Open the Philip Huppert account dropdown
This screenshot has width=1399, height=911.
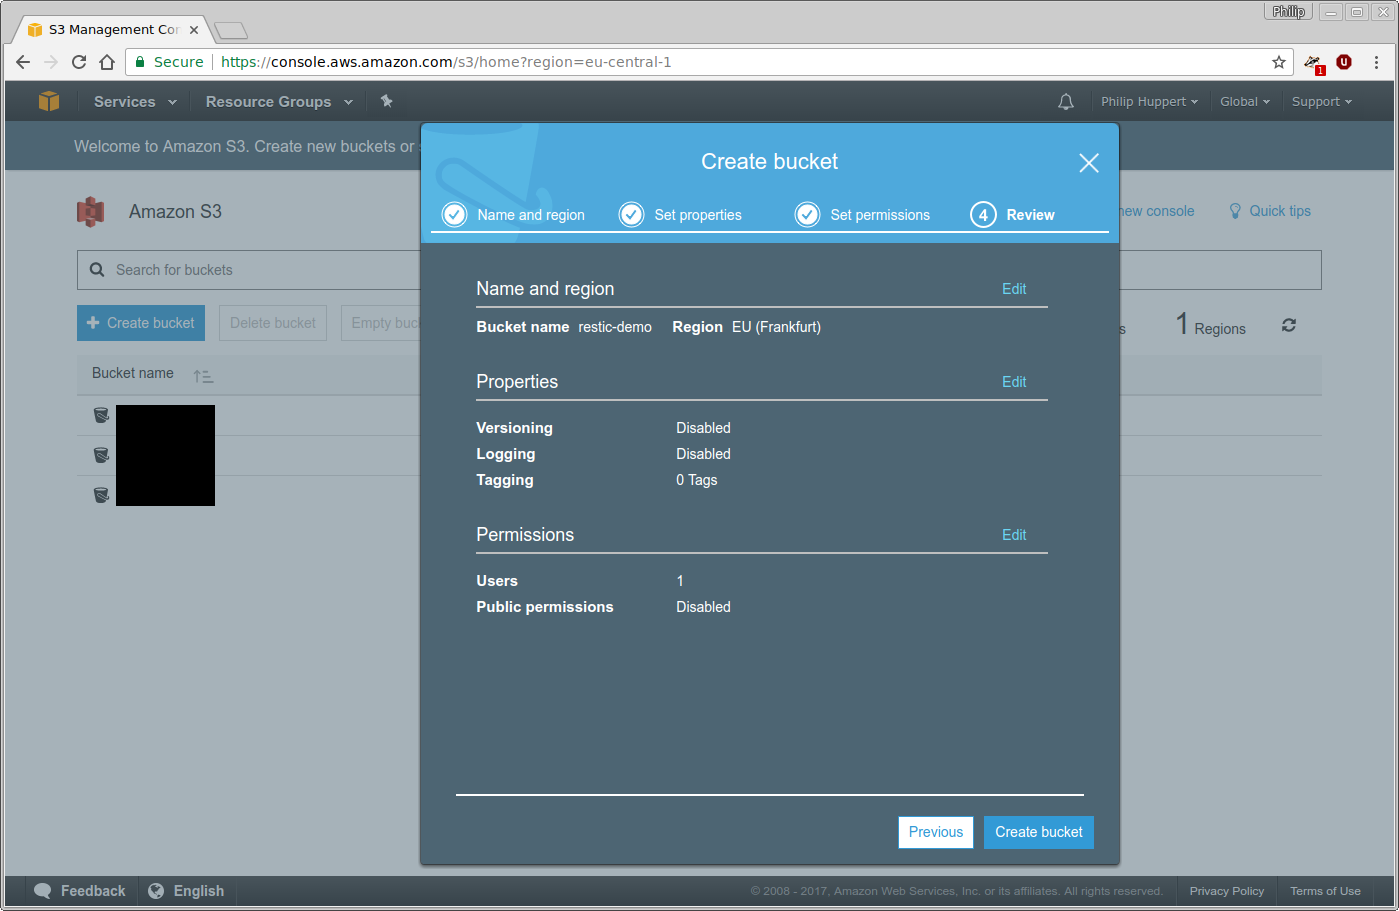click(1149, 102)
